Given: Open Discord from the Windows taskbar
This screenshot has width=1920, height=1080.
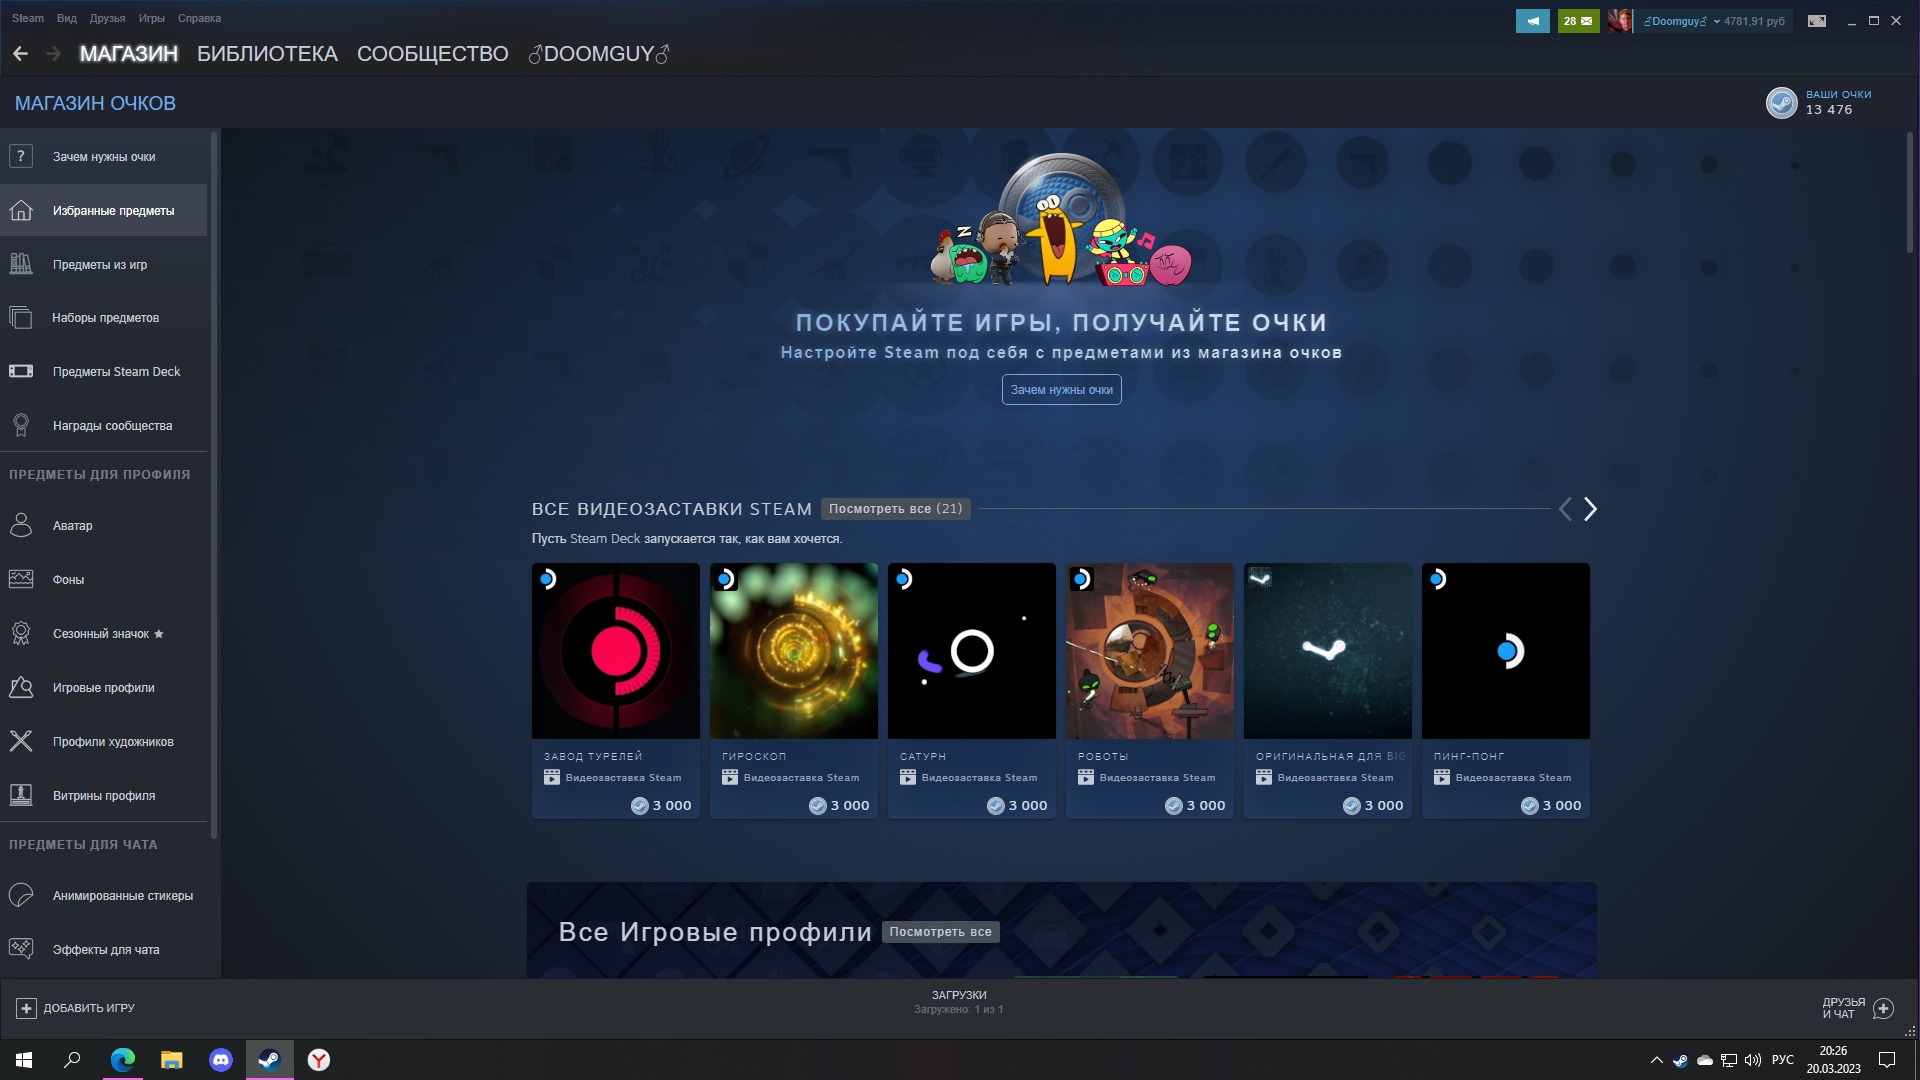Looking at the screenshot, I should point(220,1059).
